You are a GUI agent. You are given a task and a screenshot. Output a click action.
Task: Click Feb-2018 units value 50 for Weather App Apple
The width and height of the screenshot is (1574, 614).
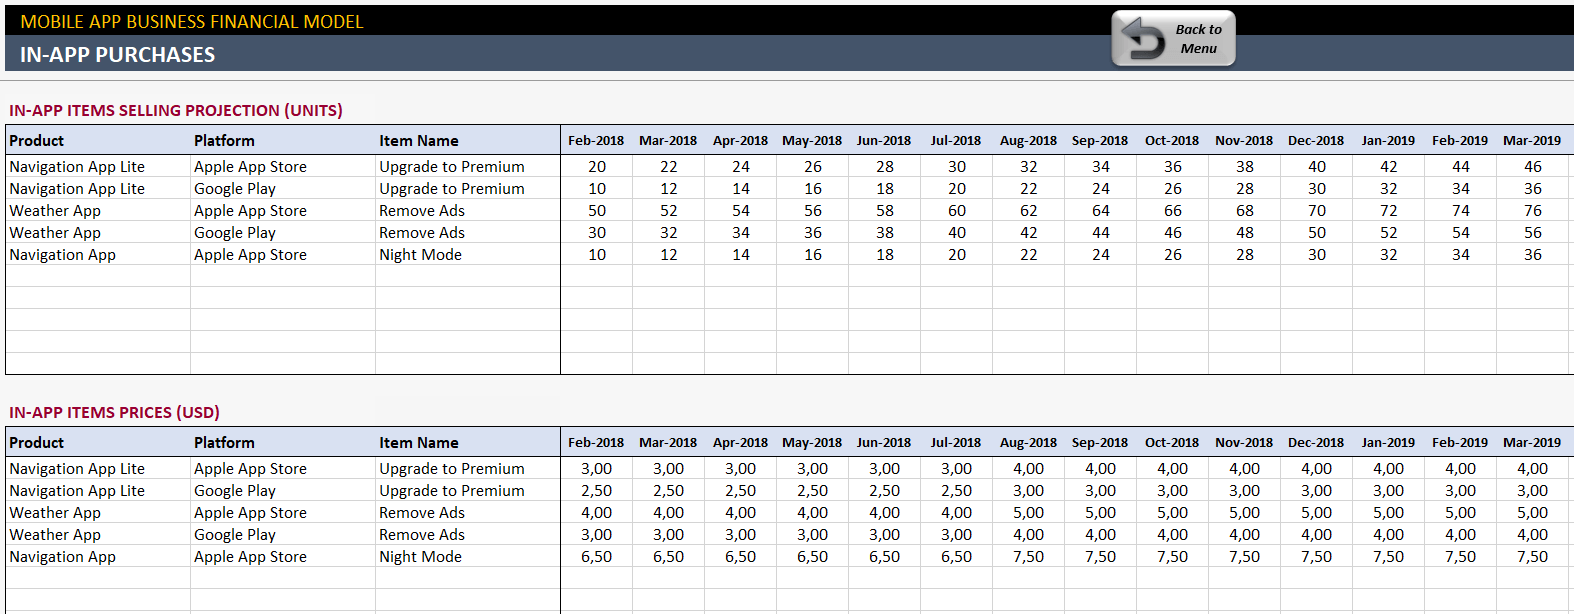597,211
